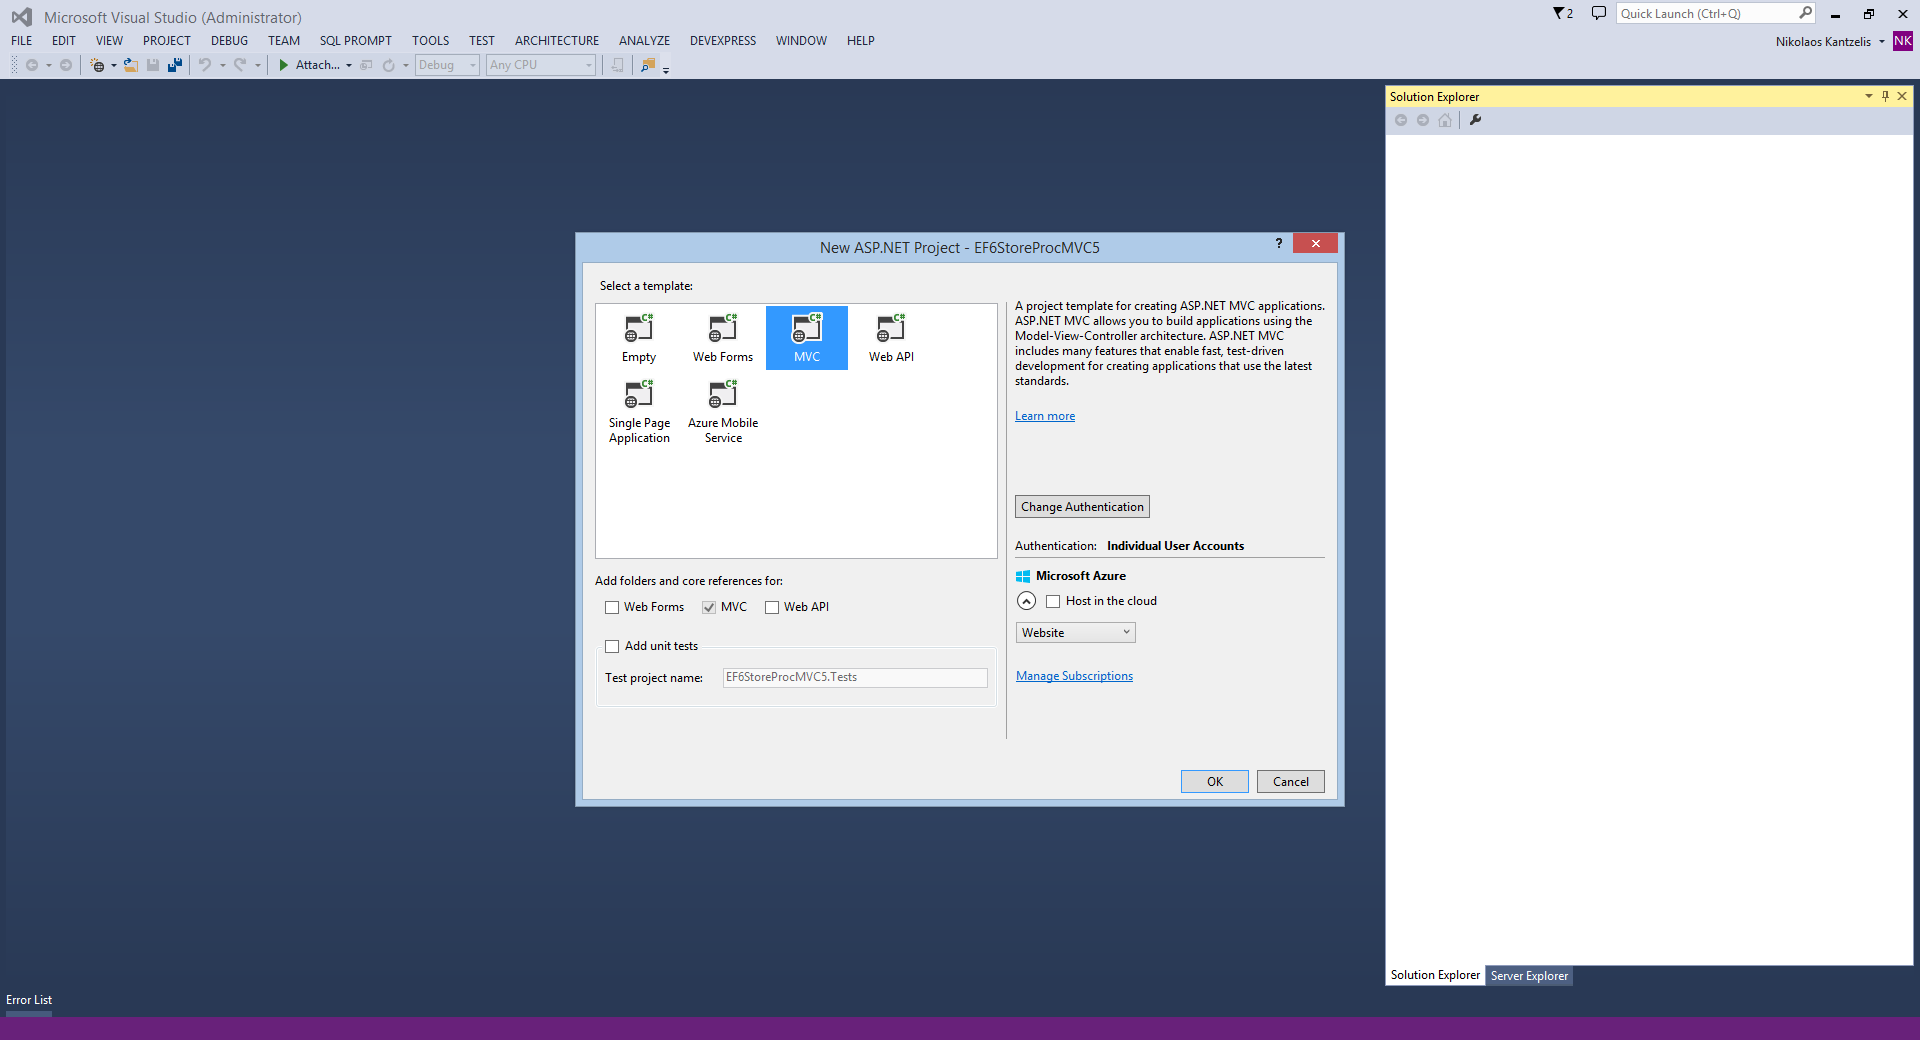Pin the Solution Explorer panel
Screen dimensions: 1920x1040
point(1885,96)
